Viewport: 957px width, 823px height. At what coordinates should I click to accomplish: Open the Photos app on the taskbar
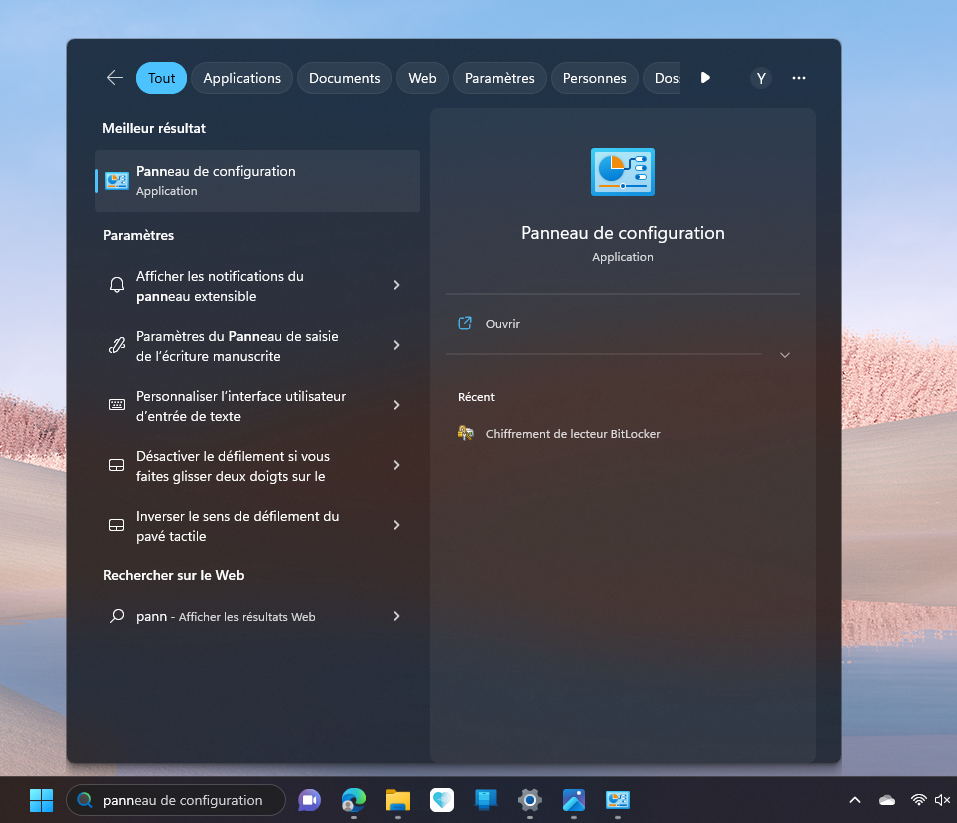(574, 800)
